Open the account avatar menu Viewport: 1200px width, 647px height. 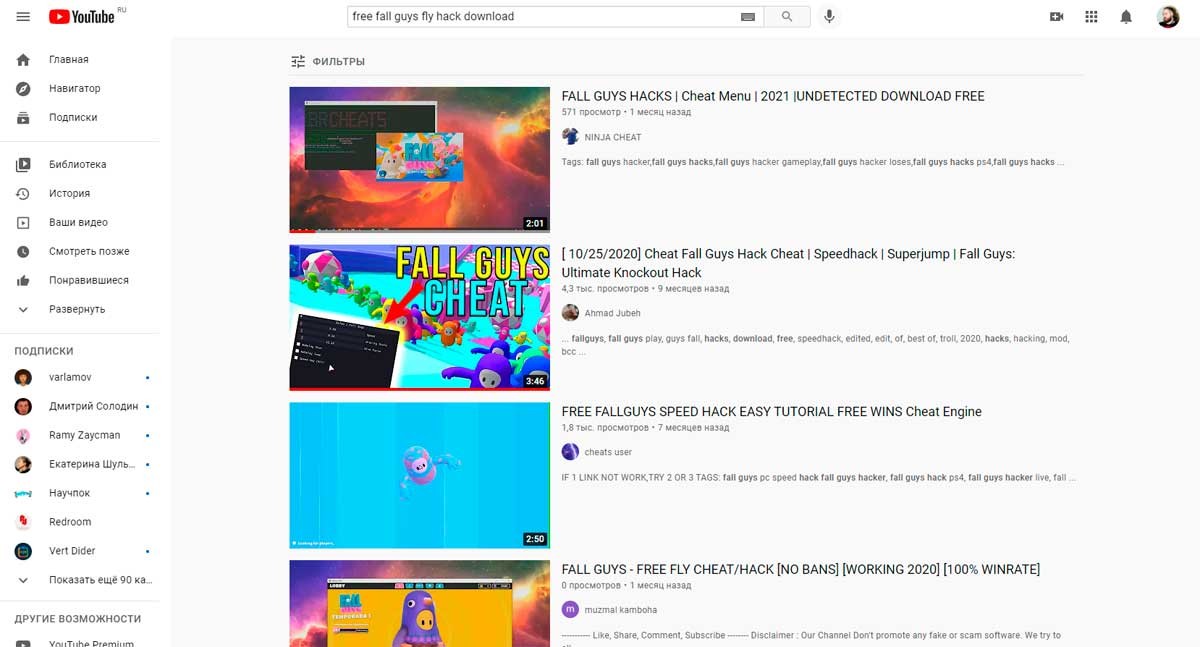(1168, 17)
